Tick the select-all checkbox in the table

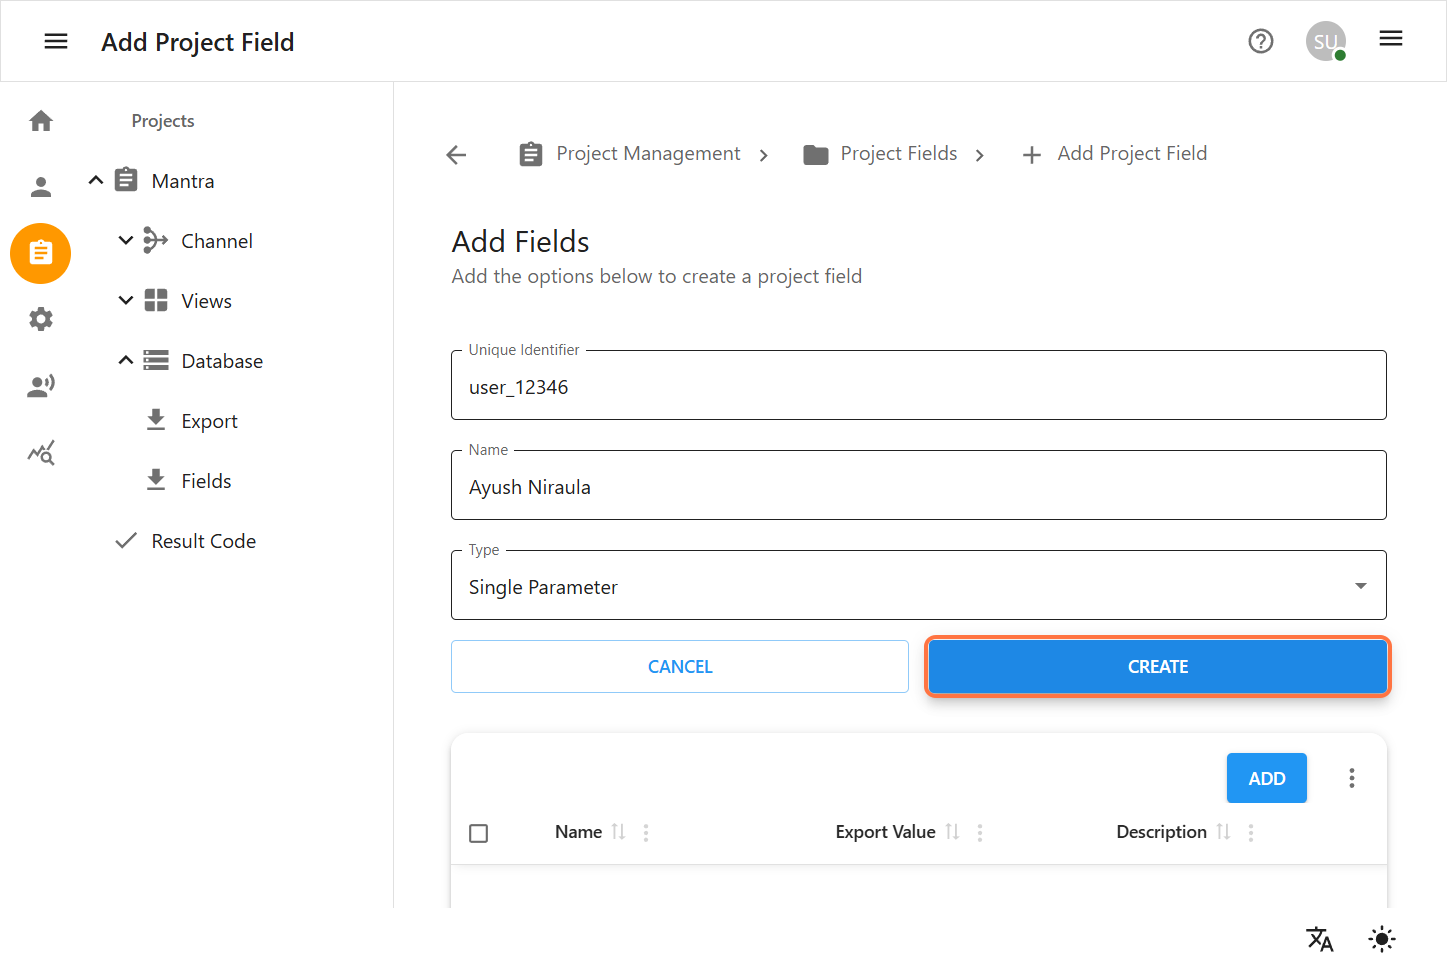(478, 832)
